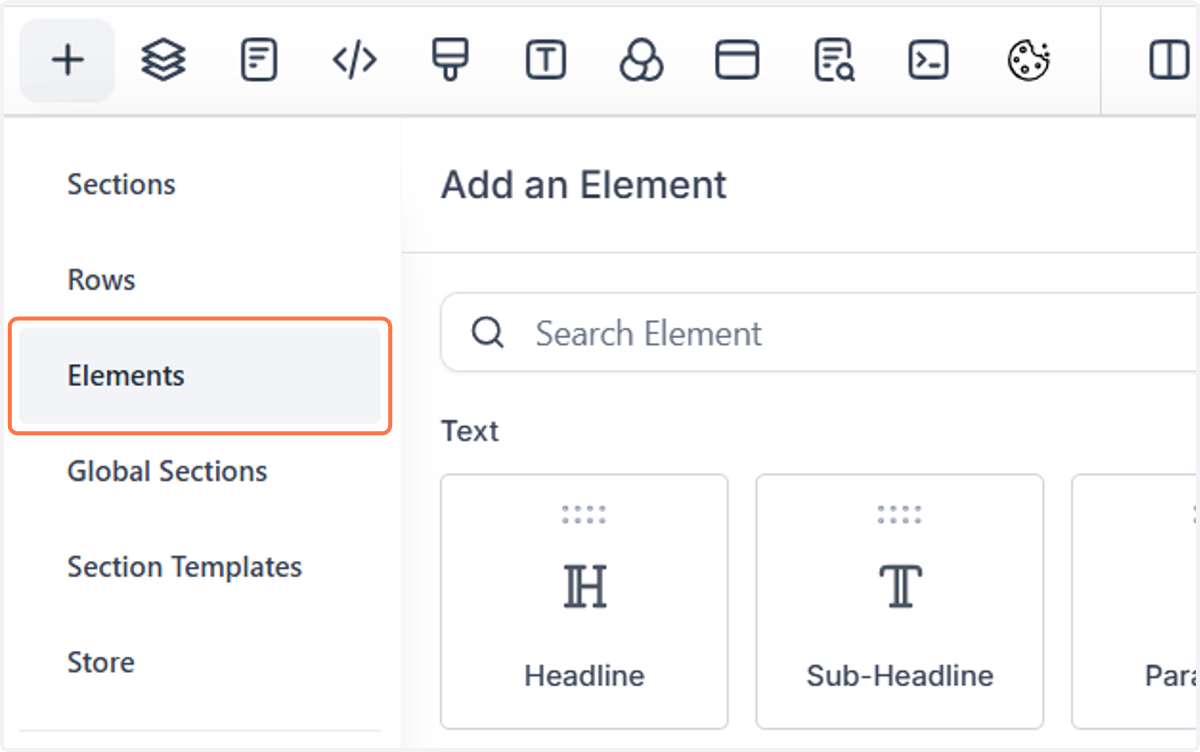The height and width of the screenshot is (752, 1200).
Task: Open the overlapping circles color icon
Action: pyautogui.click(x=641, y=61)
